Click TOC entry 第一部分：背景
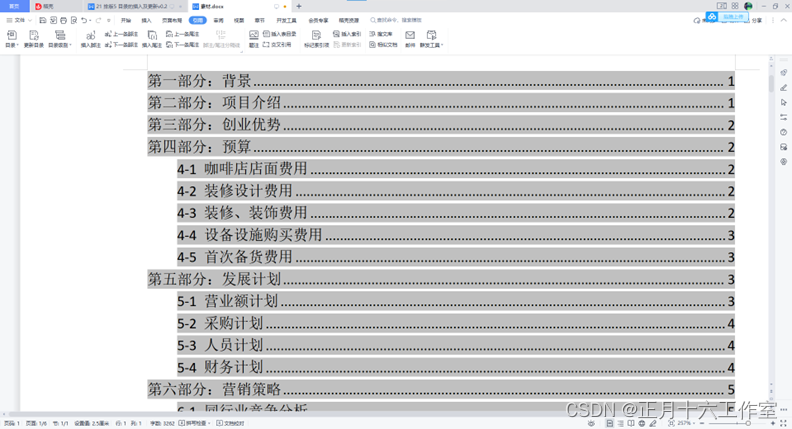The width and height of the screenshot is (792, 429). (x=440, y=81)
